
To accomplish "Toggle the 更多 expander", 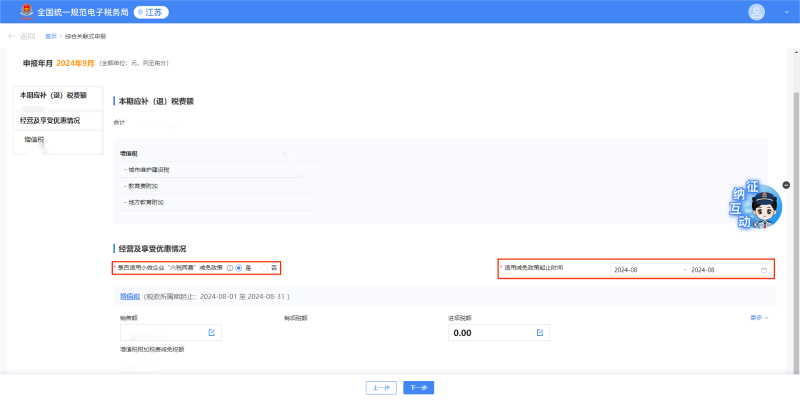I will point(759,317).
